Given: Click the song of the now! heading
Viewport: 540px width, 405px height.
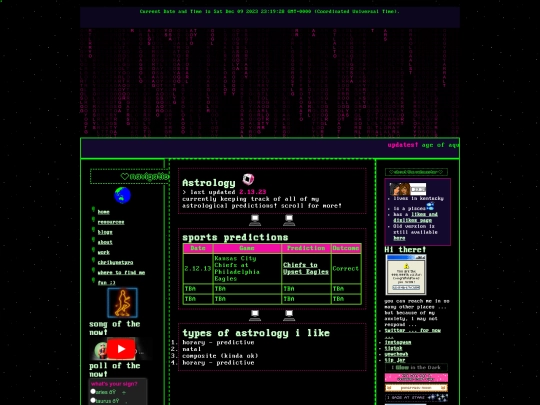Looking at the screenshot, I should (115, 328).
